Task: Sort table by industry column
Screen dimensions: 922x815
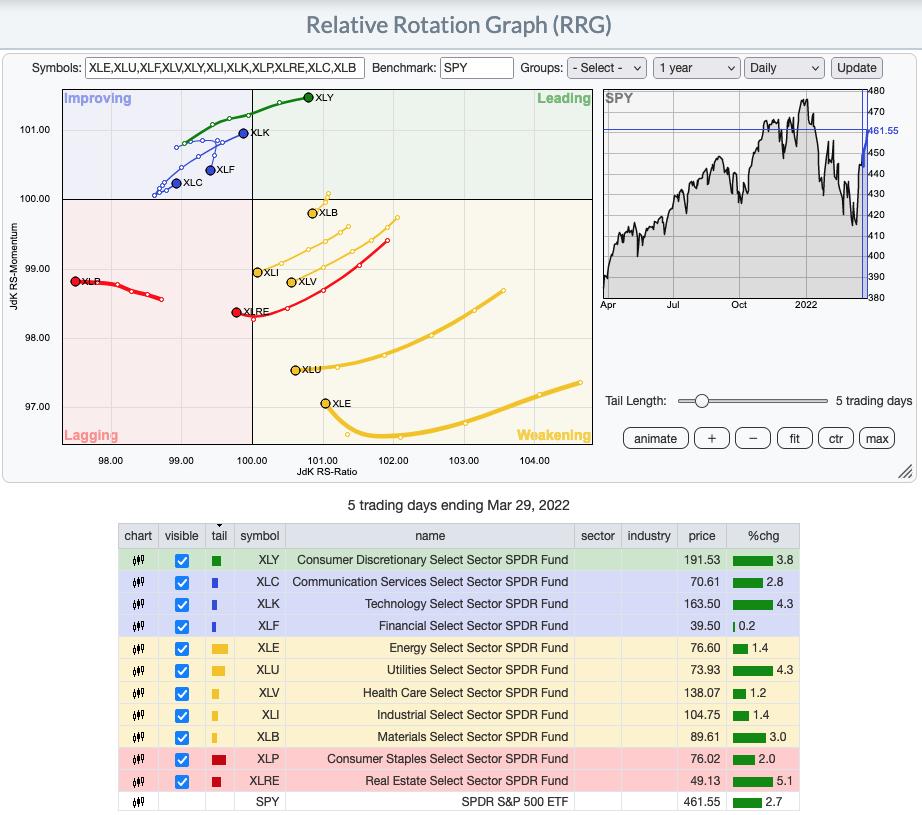Action: tap(649, 536)
